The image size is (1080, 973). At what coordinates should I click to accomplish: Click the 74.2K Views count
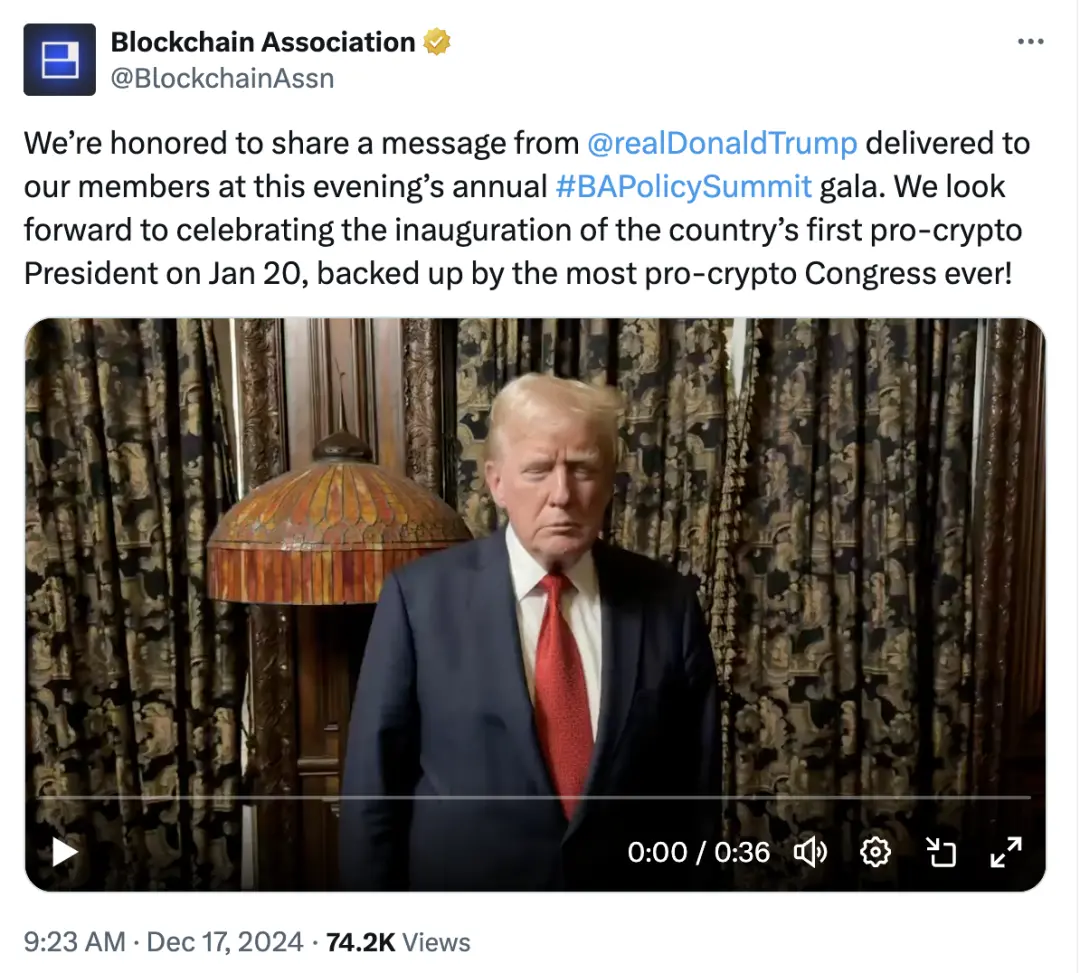tap(398, 942)
